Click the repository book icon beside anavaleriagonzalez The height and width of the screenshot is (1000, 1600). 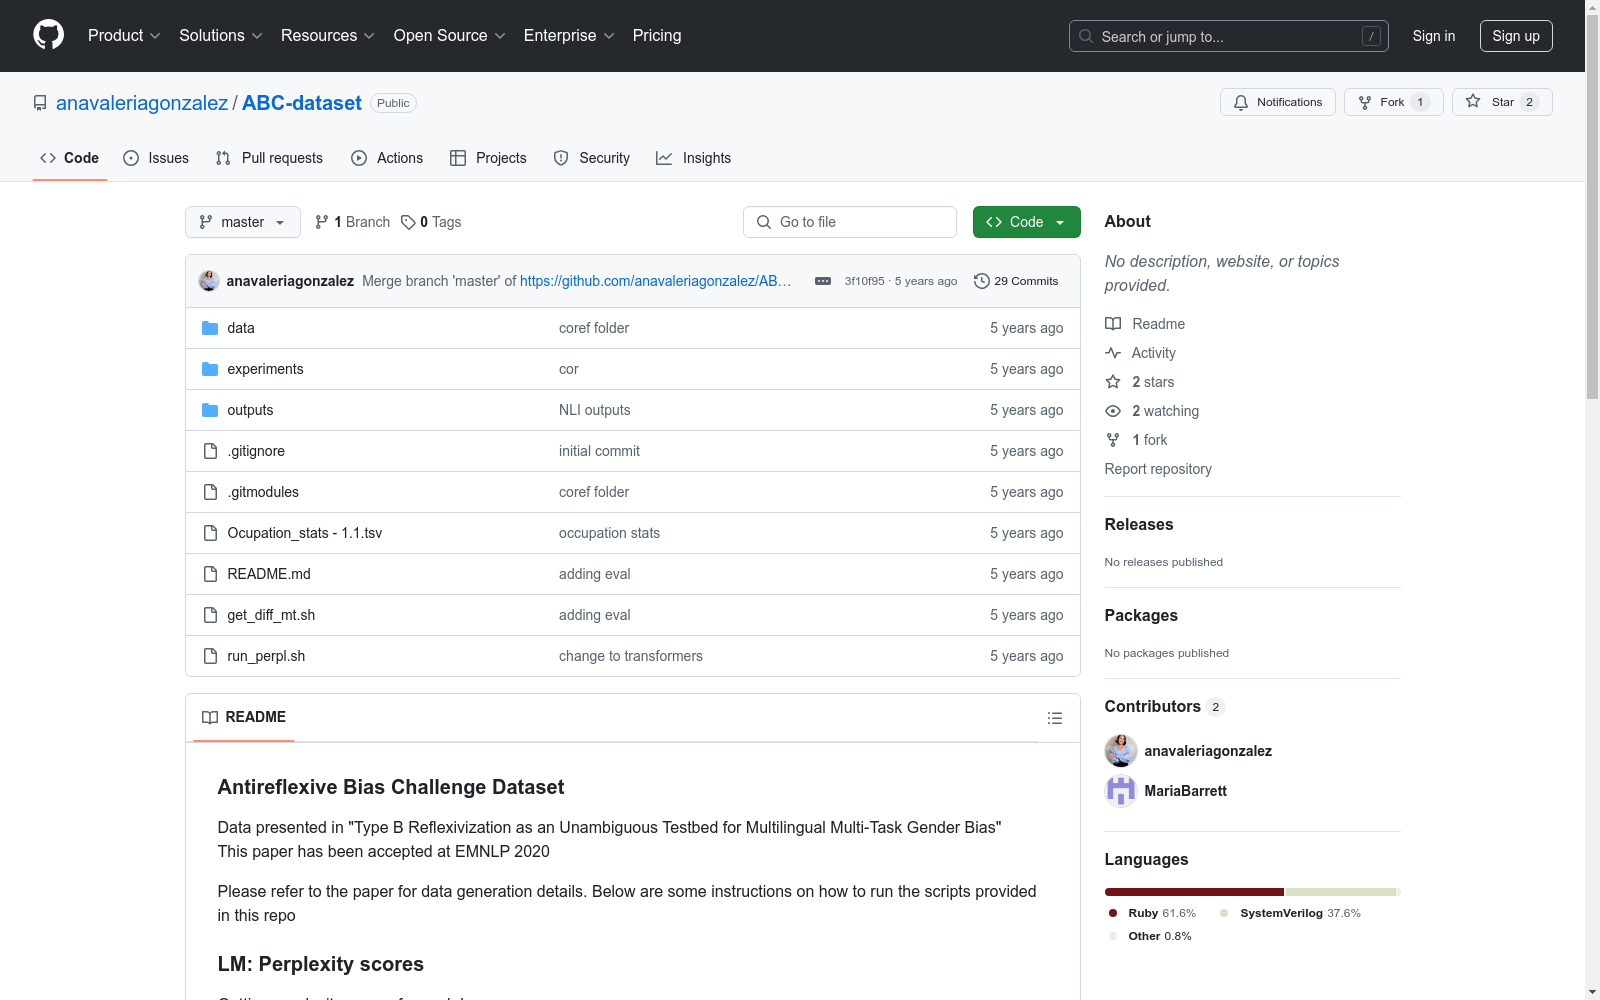pos(40,103)
